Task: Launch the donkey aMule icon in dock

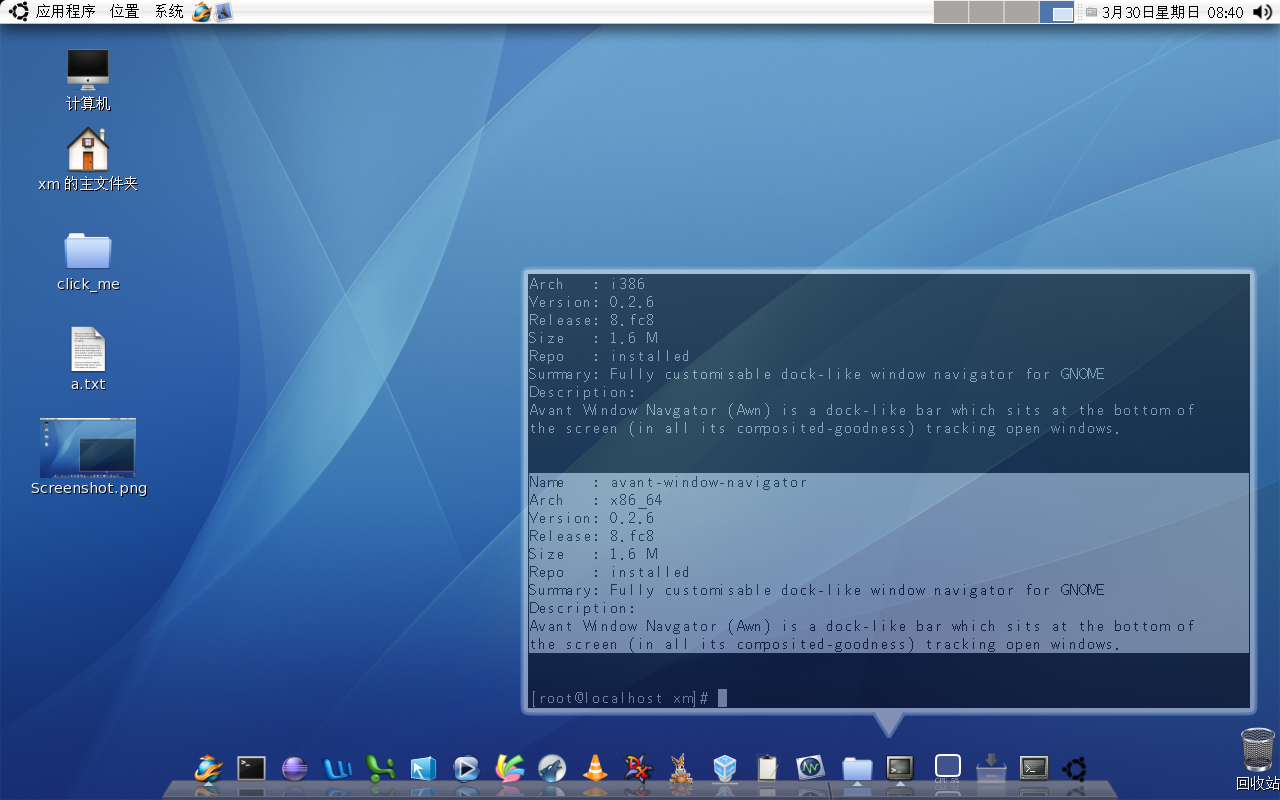Action: [681, 768]
